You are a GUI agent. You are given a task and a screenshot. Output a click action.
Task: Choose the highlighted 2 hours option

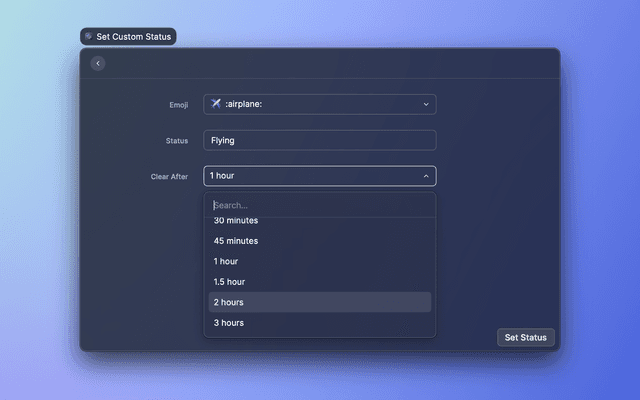click(229, 302)
